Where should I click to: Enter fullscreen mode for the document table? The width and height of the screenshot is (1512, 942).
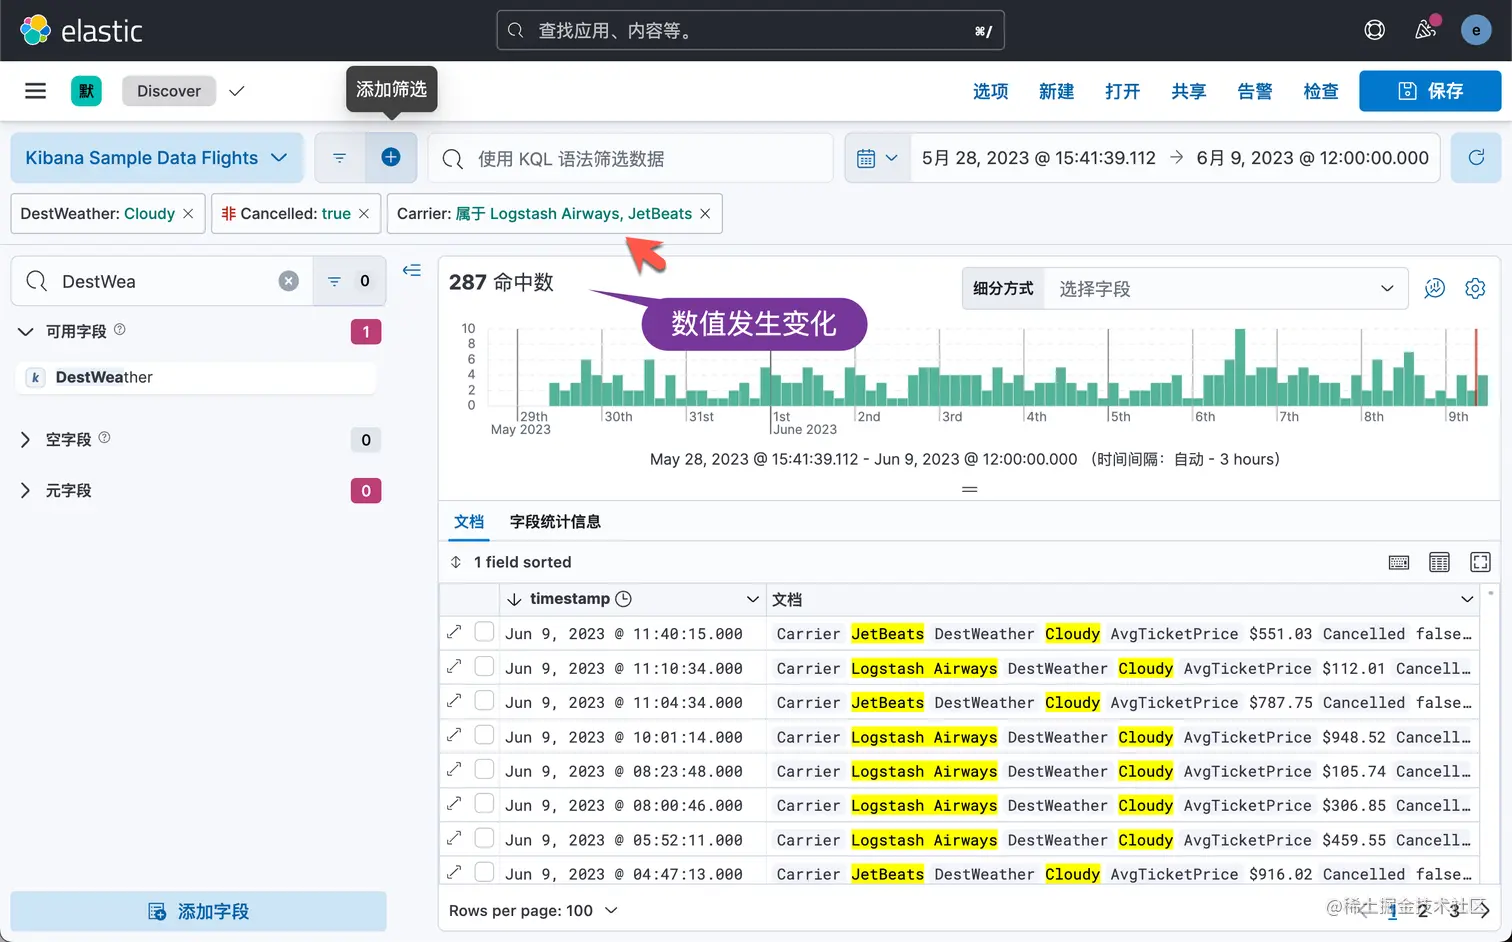tap(1480, 563)
